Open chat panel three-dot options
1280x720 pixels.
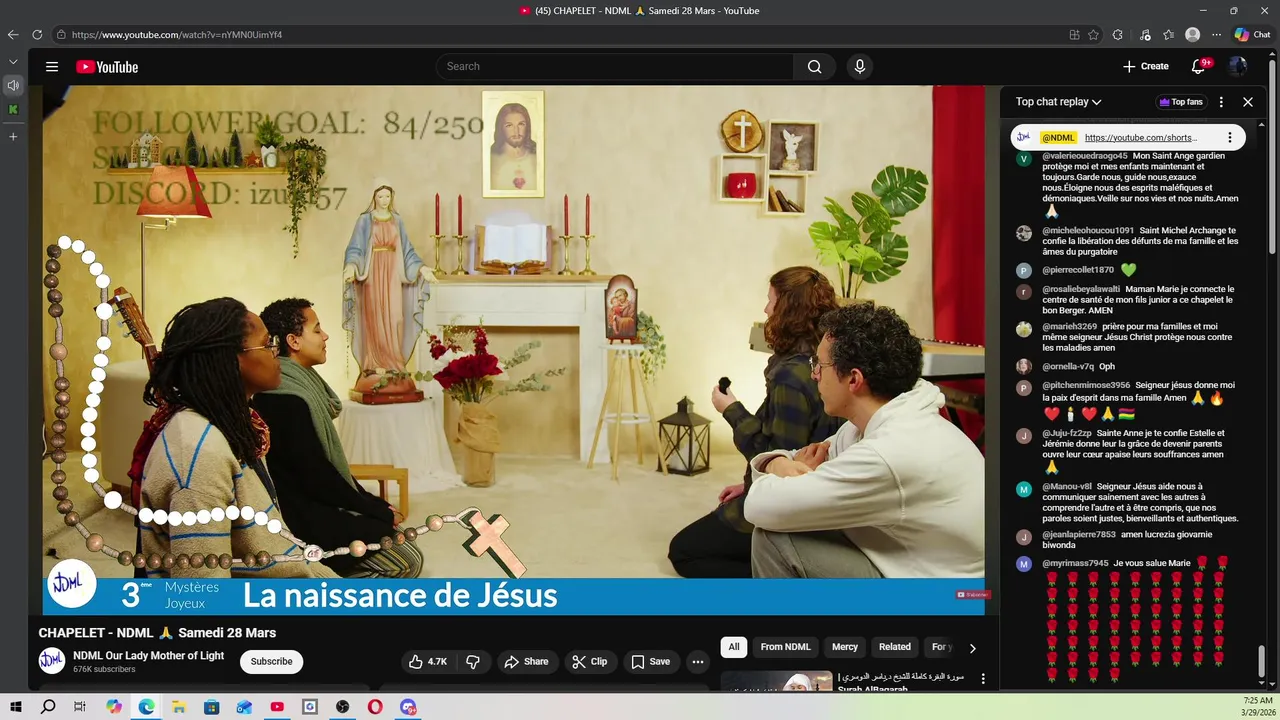(1221, 102)
